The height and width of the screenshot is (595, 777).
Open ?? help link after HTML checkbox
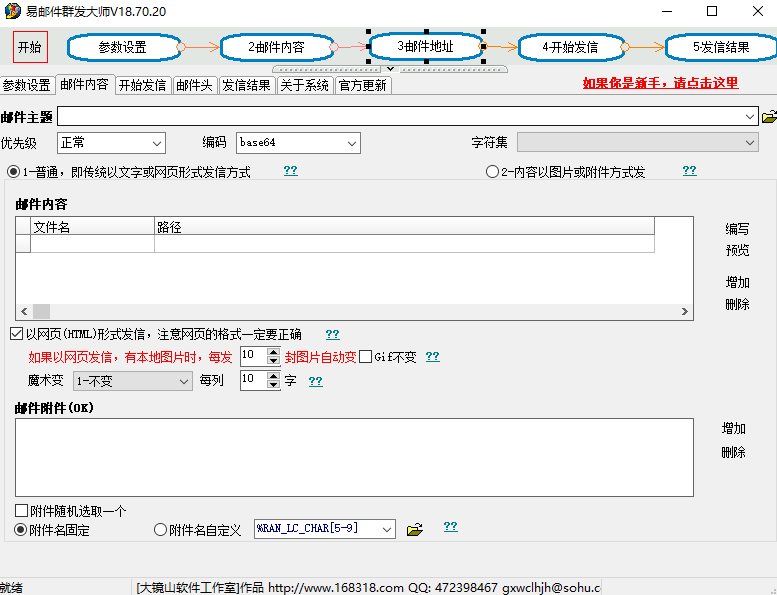(333, 334)
